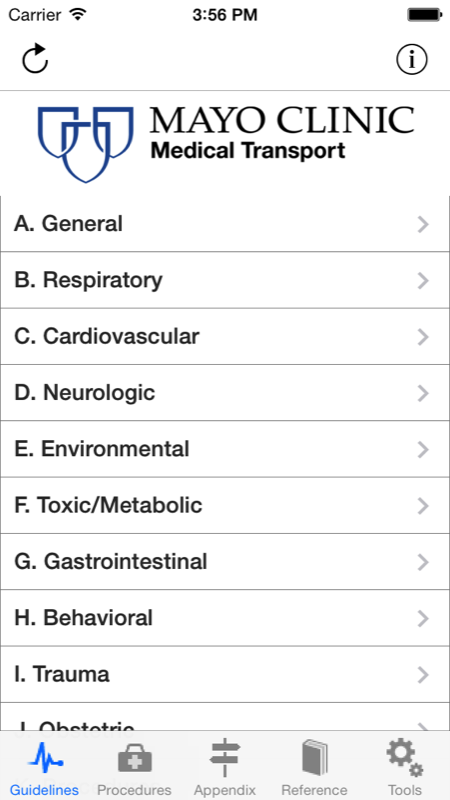
Task: Tap the refresh arrow icon
Action: 35,59
